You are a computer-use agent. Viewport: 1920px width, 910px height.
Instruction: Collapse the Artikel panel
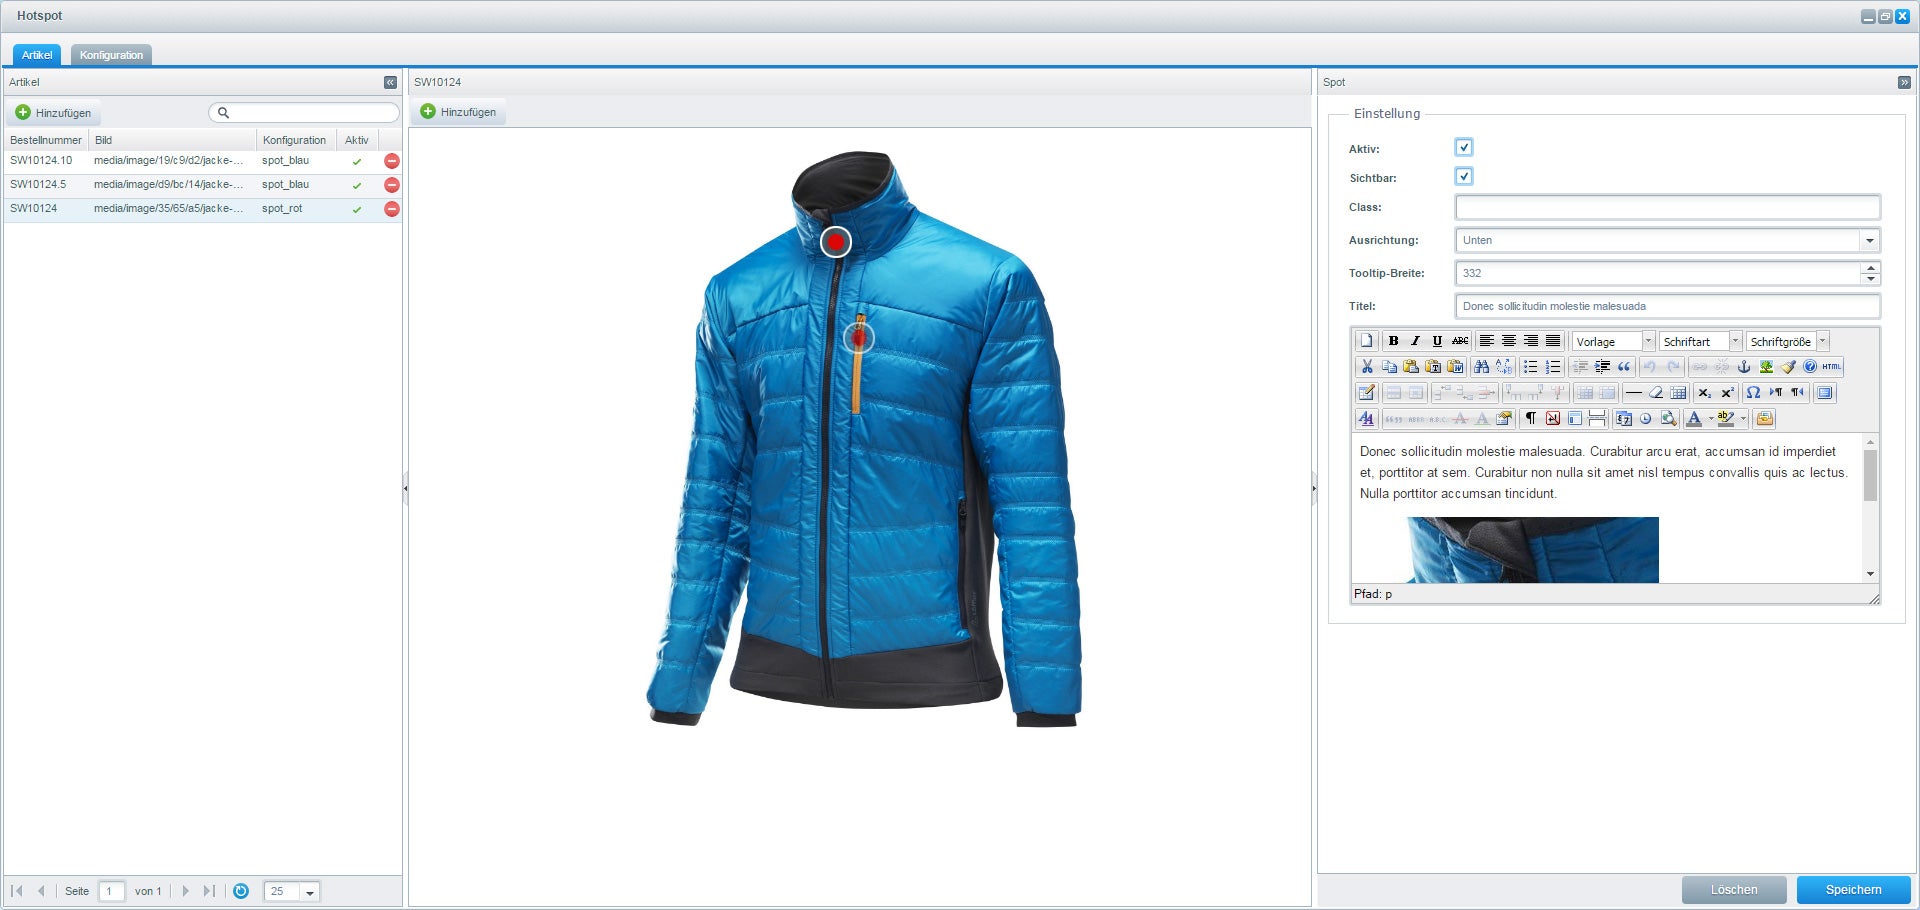click(x=390, y=82)
